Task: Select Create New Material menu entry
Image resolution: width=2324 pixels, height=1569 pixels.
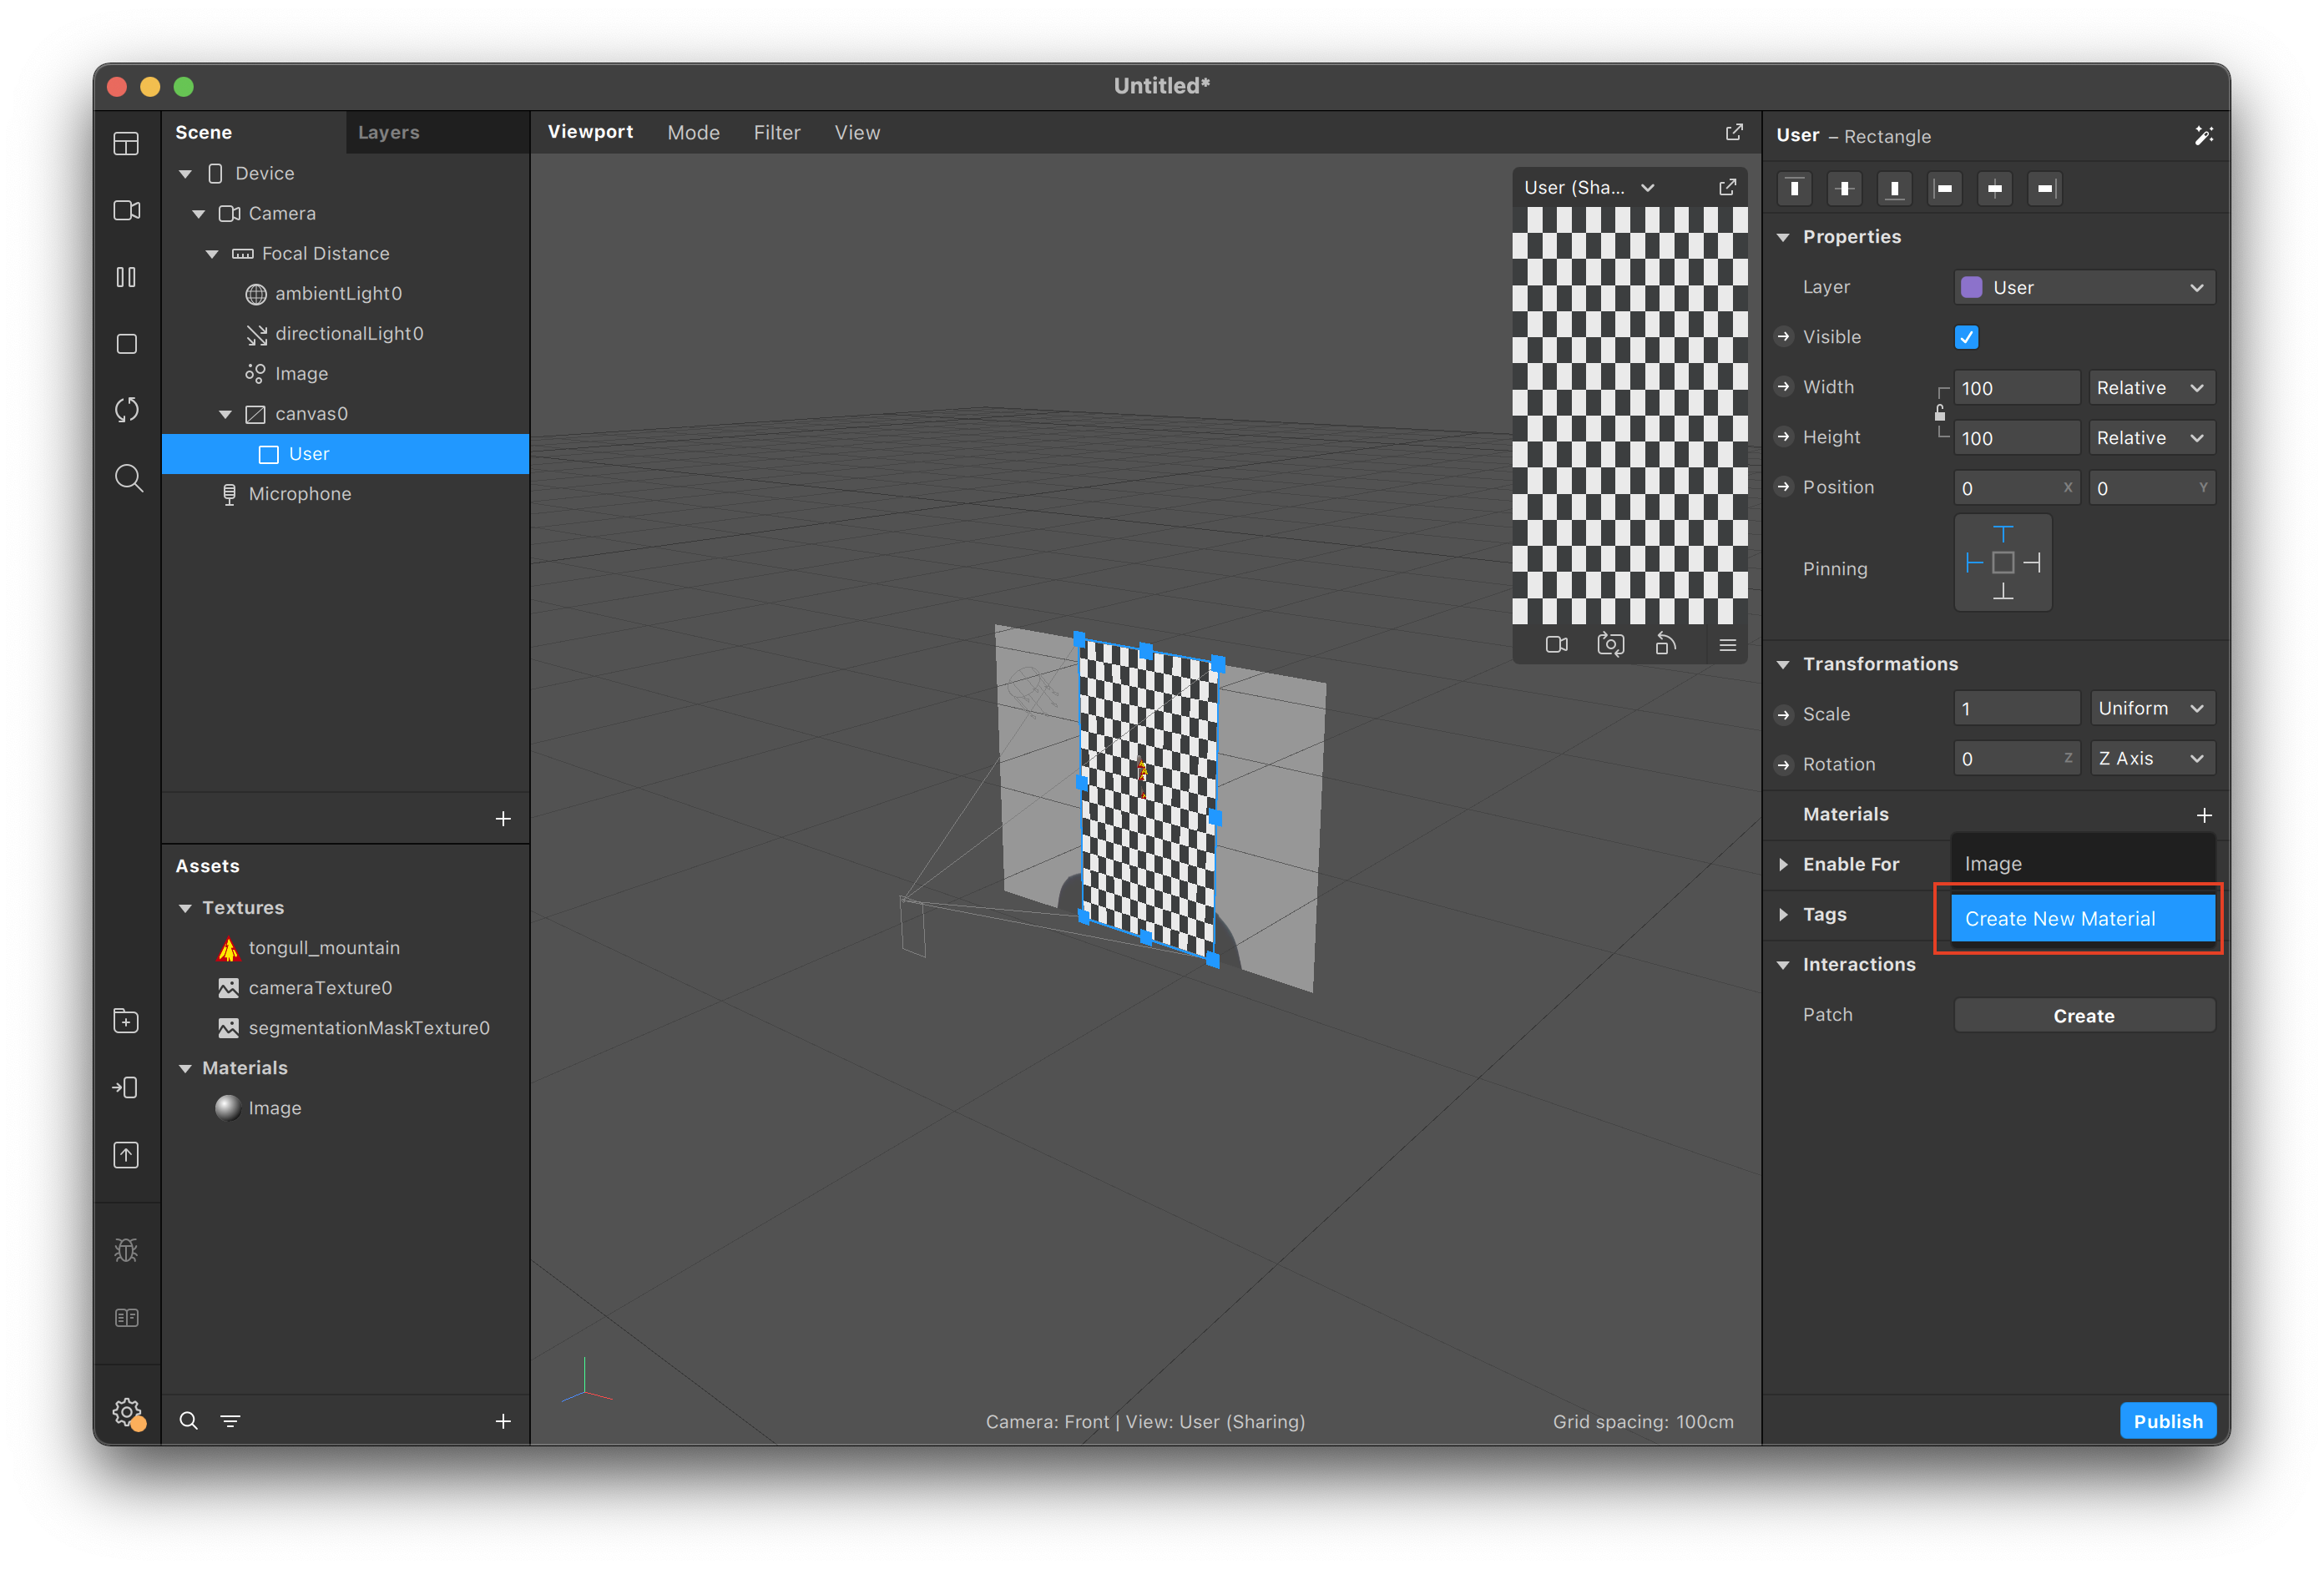Action: [x=2082, y=918]
